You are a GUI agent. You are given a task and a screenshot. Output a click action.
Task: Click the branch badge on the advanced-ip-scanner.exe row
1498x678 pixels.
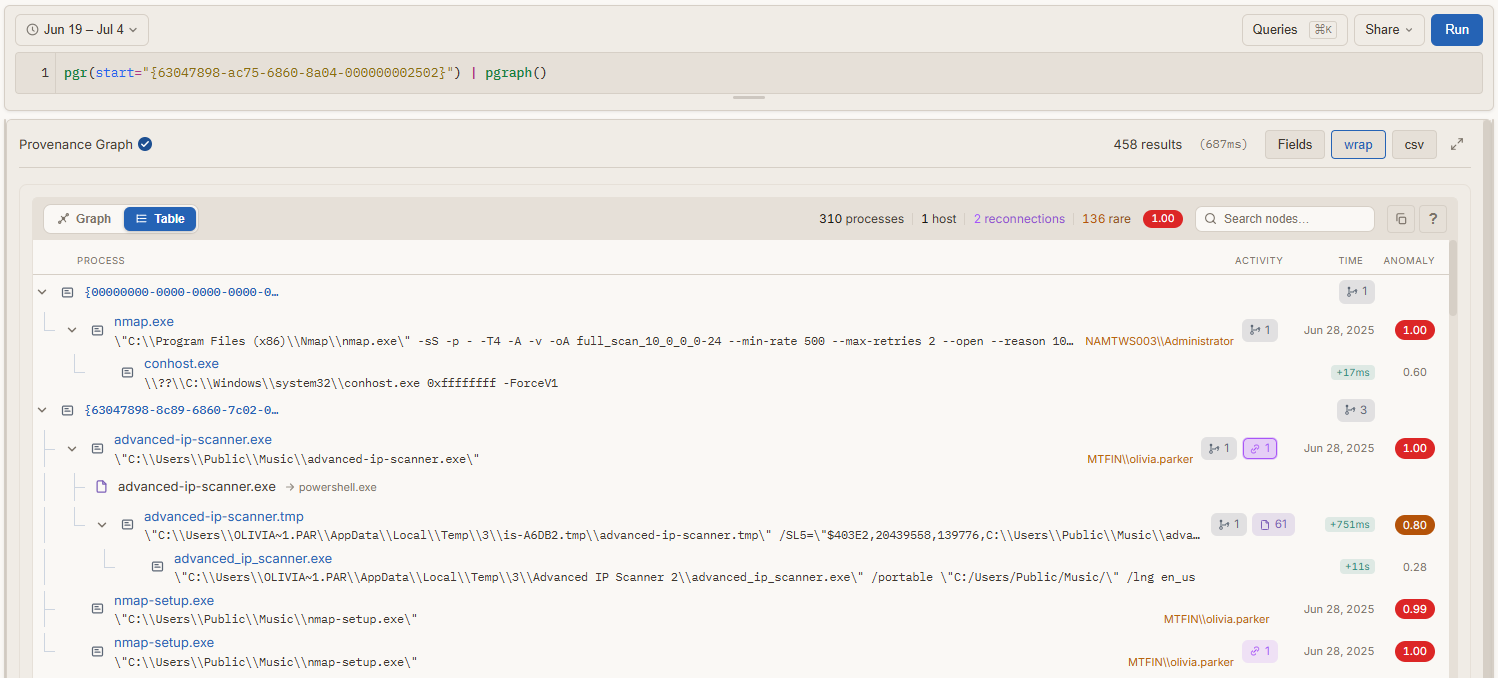click(1218, 448)
